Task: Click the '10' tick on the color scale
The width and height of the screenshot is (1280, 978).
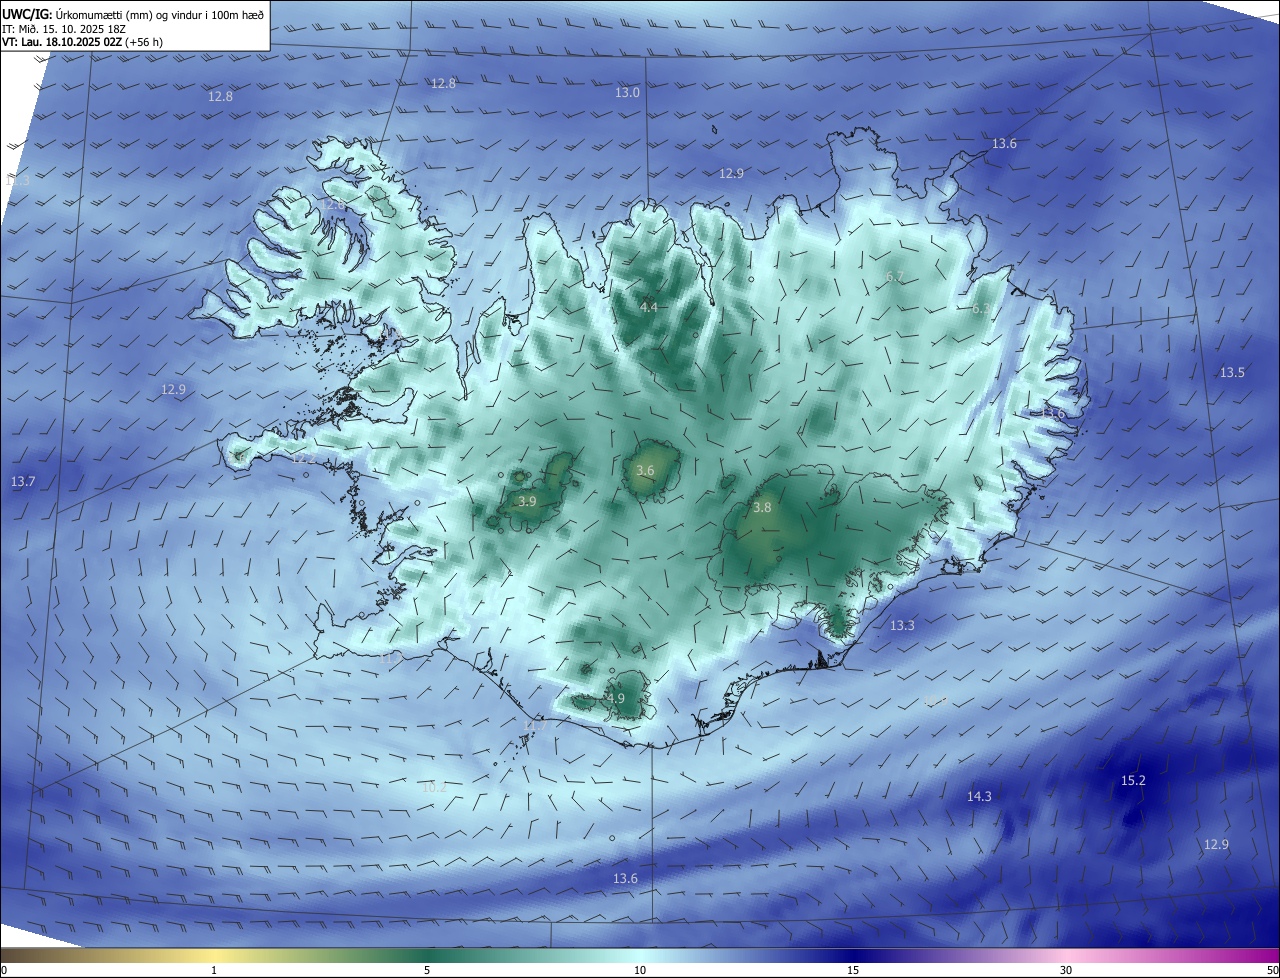Action: coord(640,971)
